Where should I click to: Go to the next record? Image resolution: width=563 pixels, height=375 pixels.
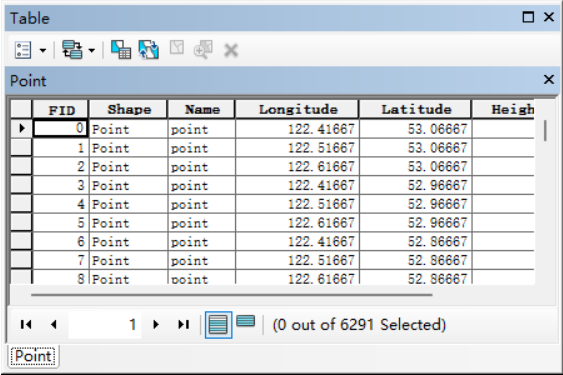pyautogui.click(x=155, y=324)
